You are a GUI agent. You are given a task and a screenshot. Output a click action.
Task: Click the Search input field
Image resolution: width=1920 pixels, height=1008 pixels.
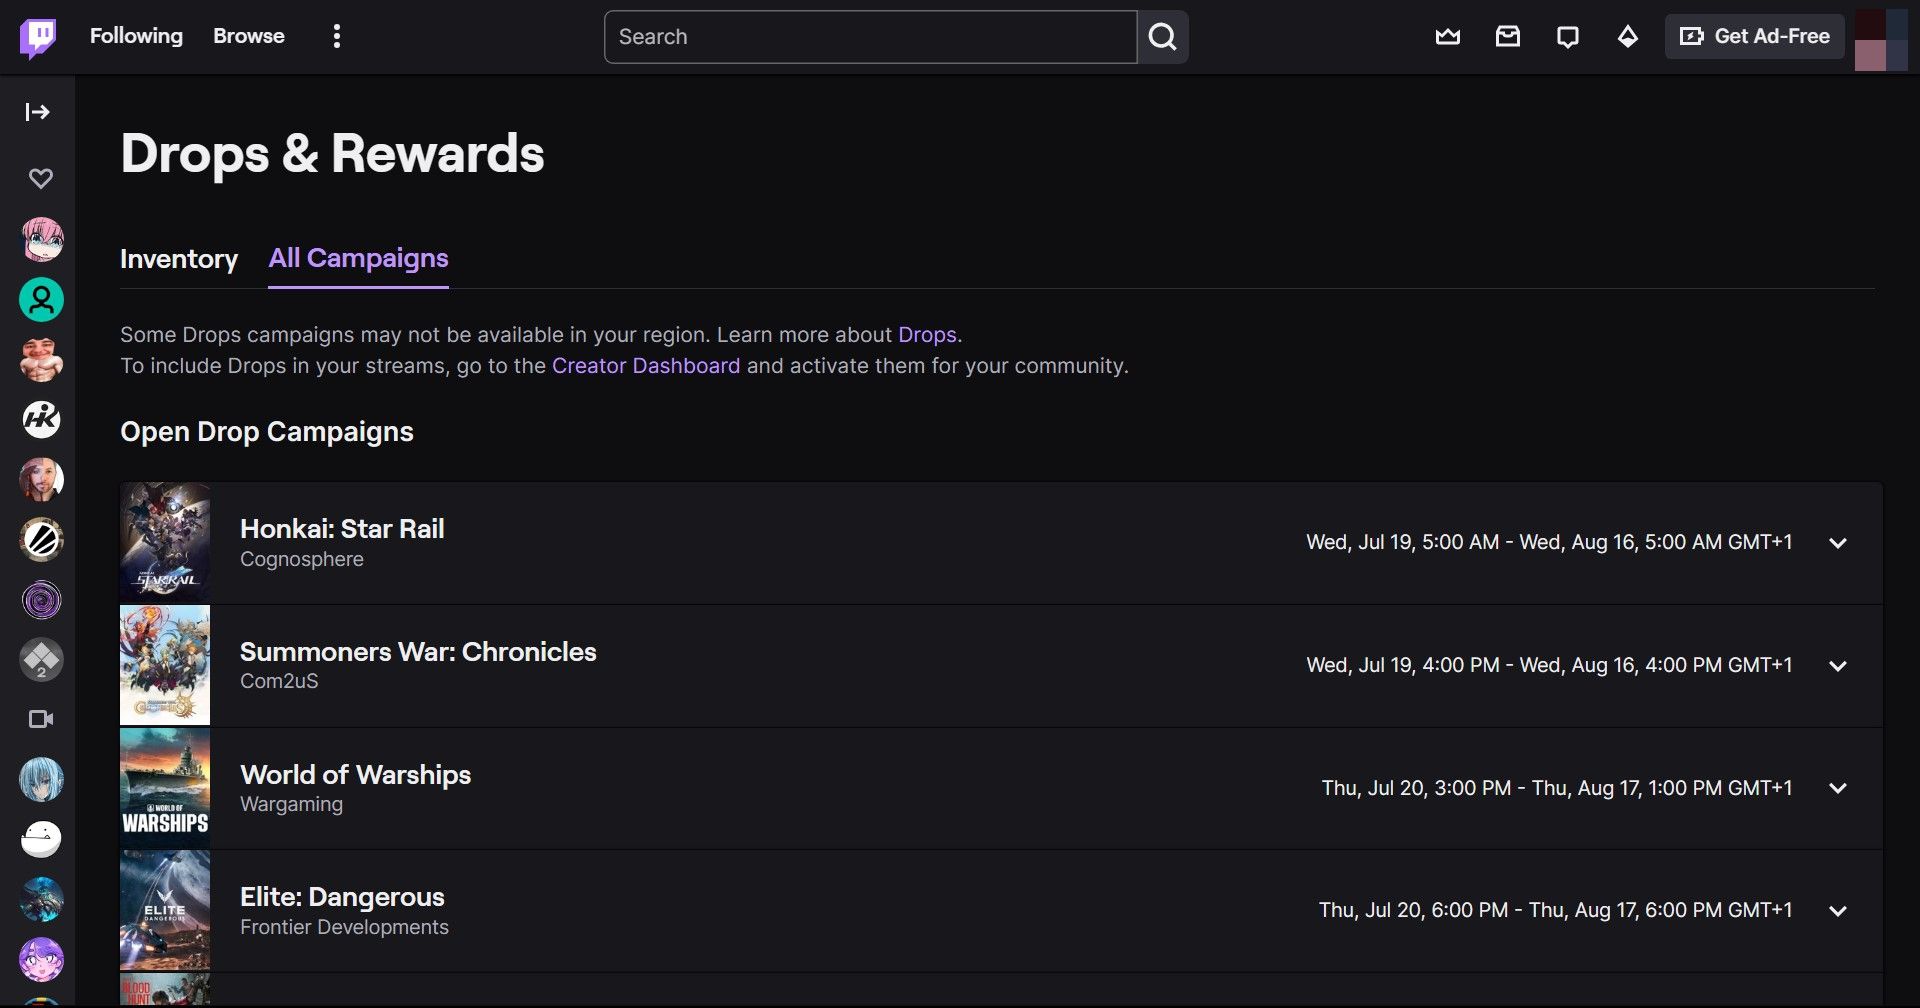click(x=868, y=37)
